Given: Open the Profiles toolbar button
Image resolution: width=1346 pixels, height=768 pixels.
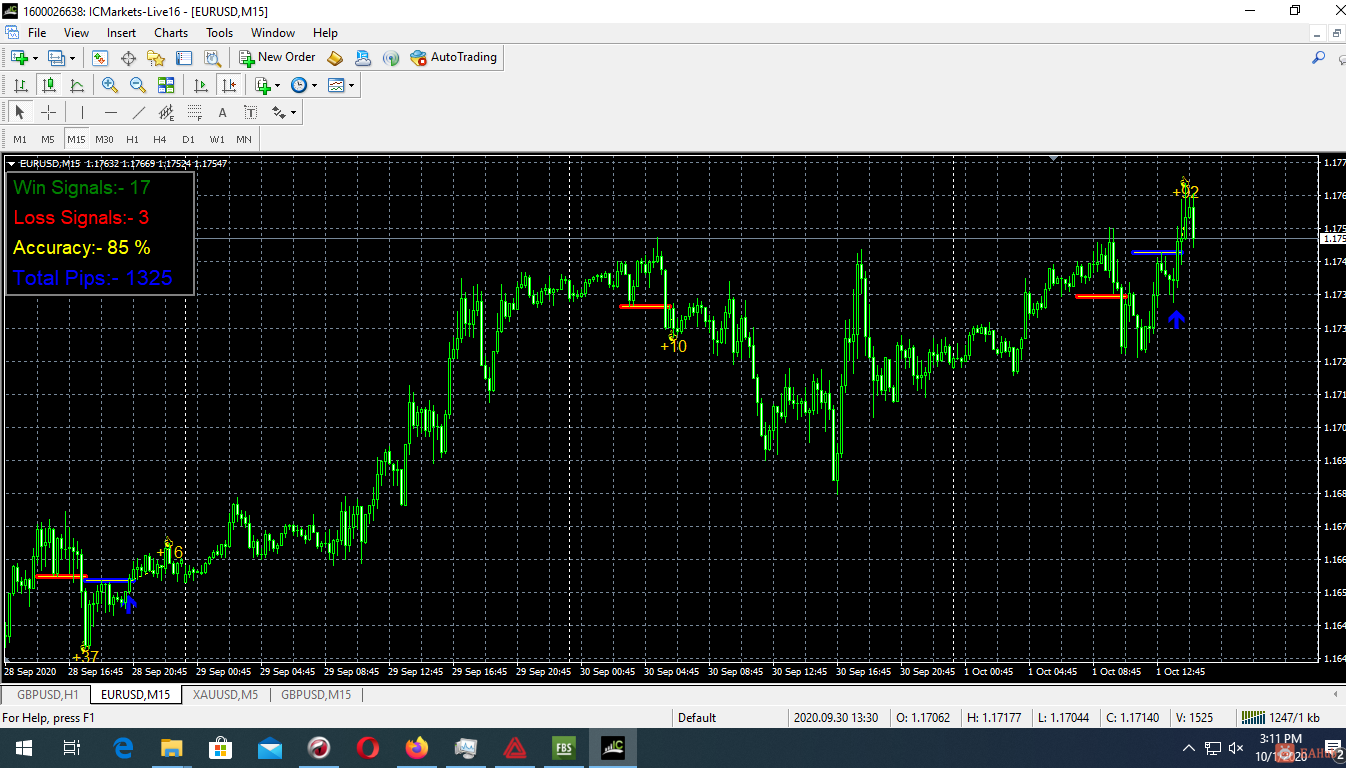Looking at the screenshot, I should (x=56, y=58).
